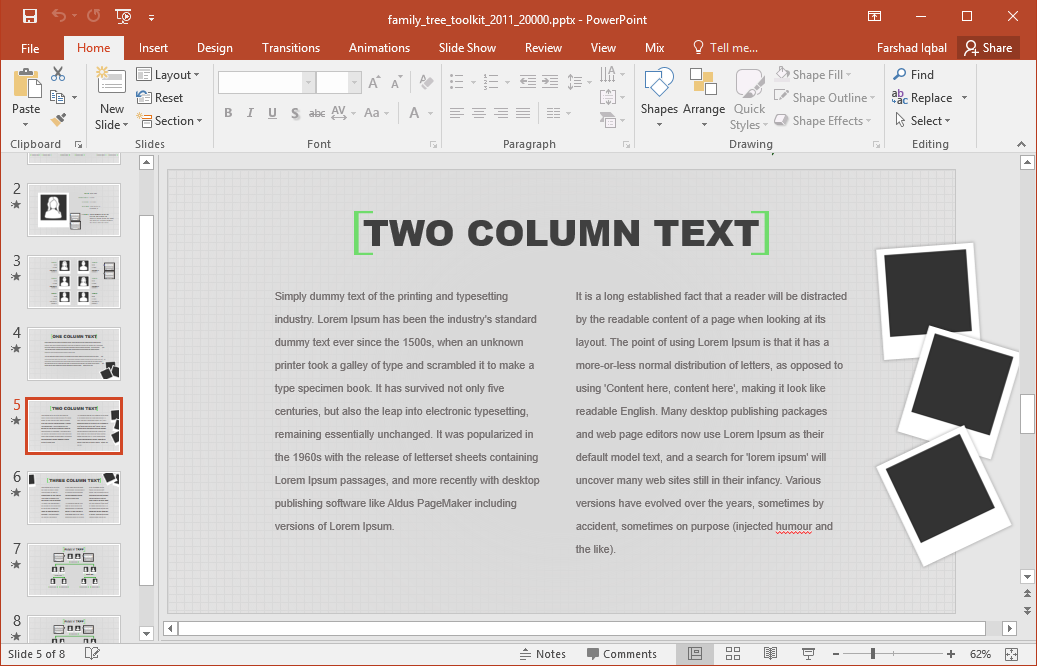
Task: Click the Share button
Action: tap(986, 48)
